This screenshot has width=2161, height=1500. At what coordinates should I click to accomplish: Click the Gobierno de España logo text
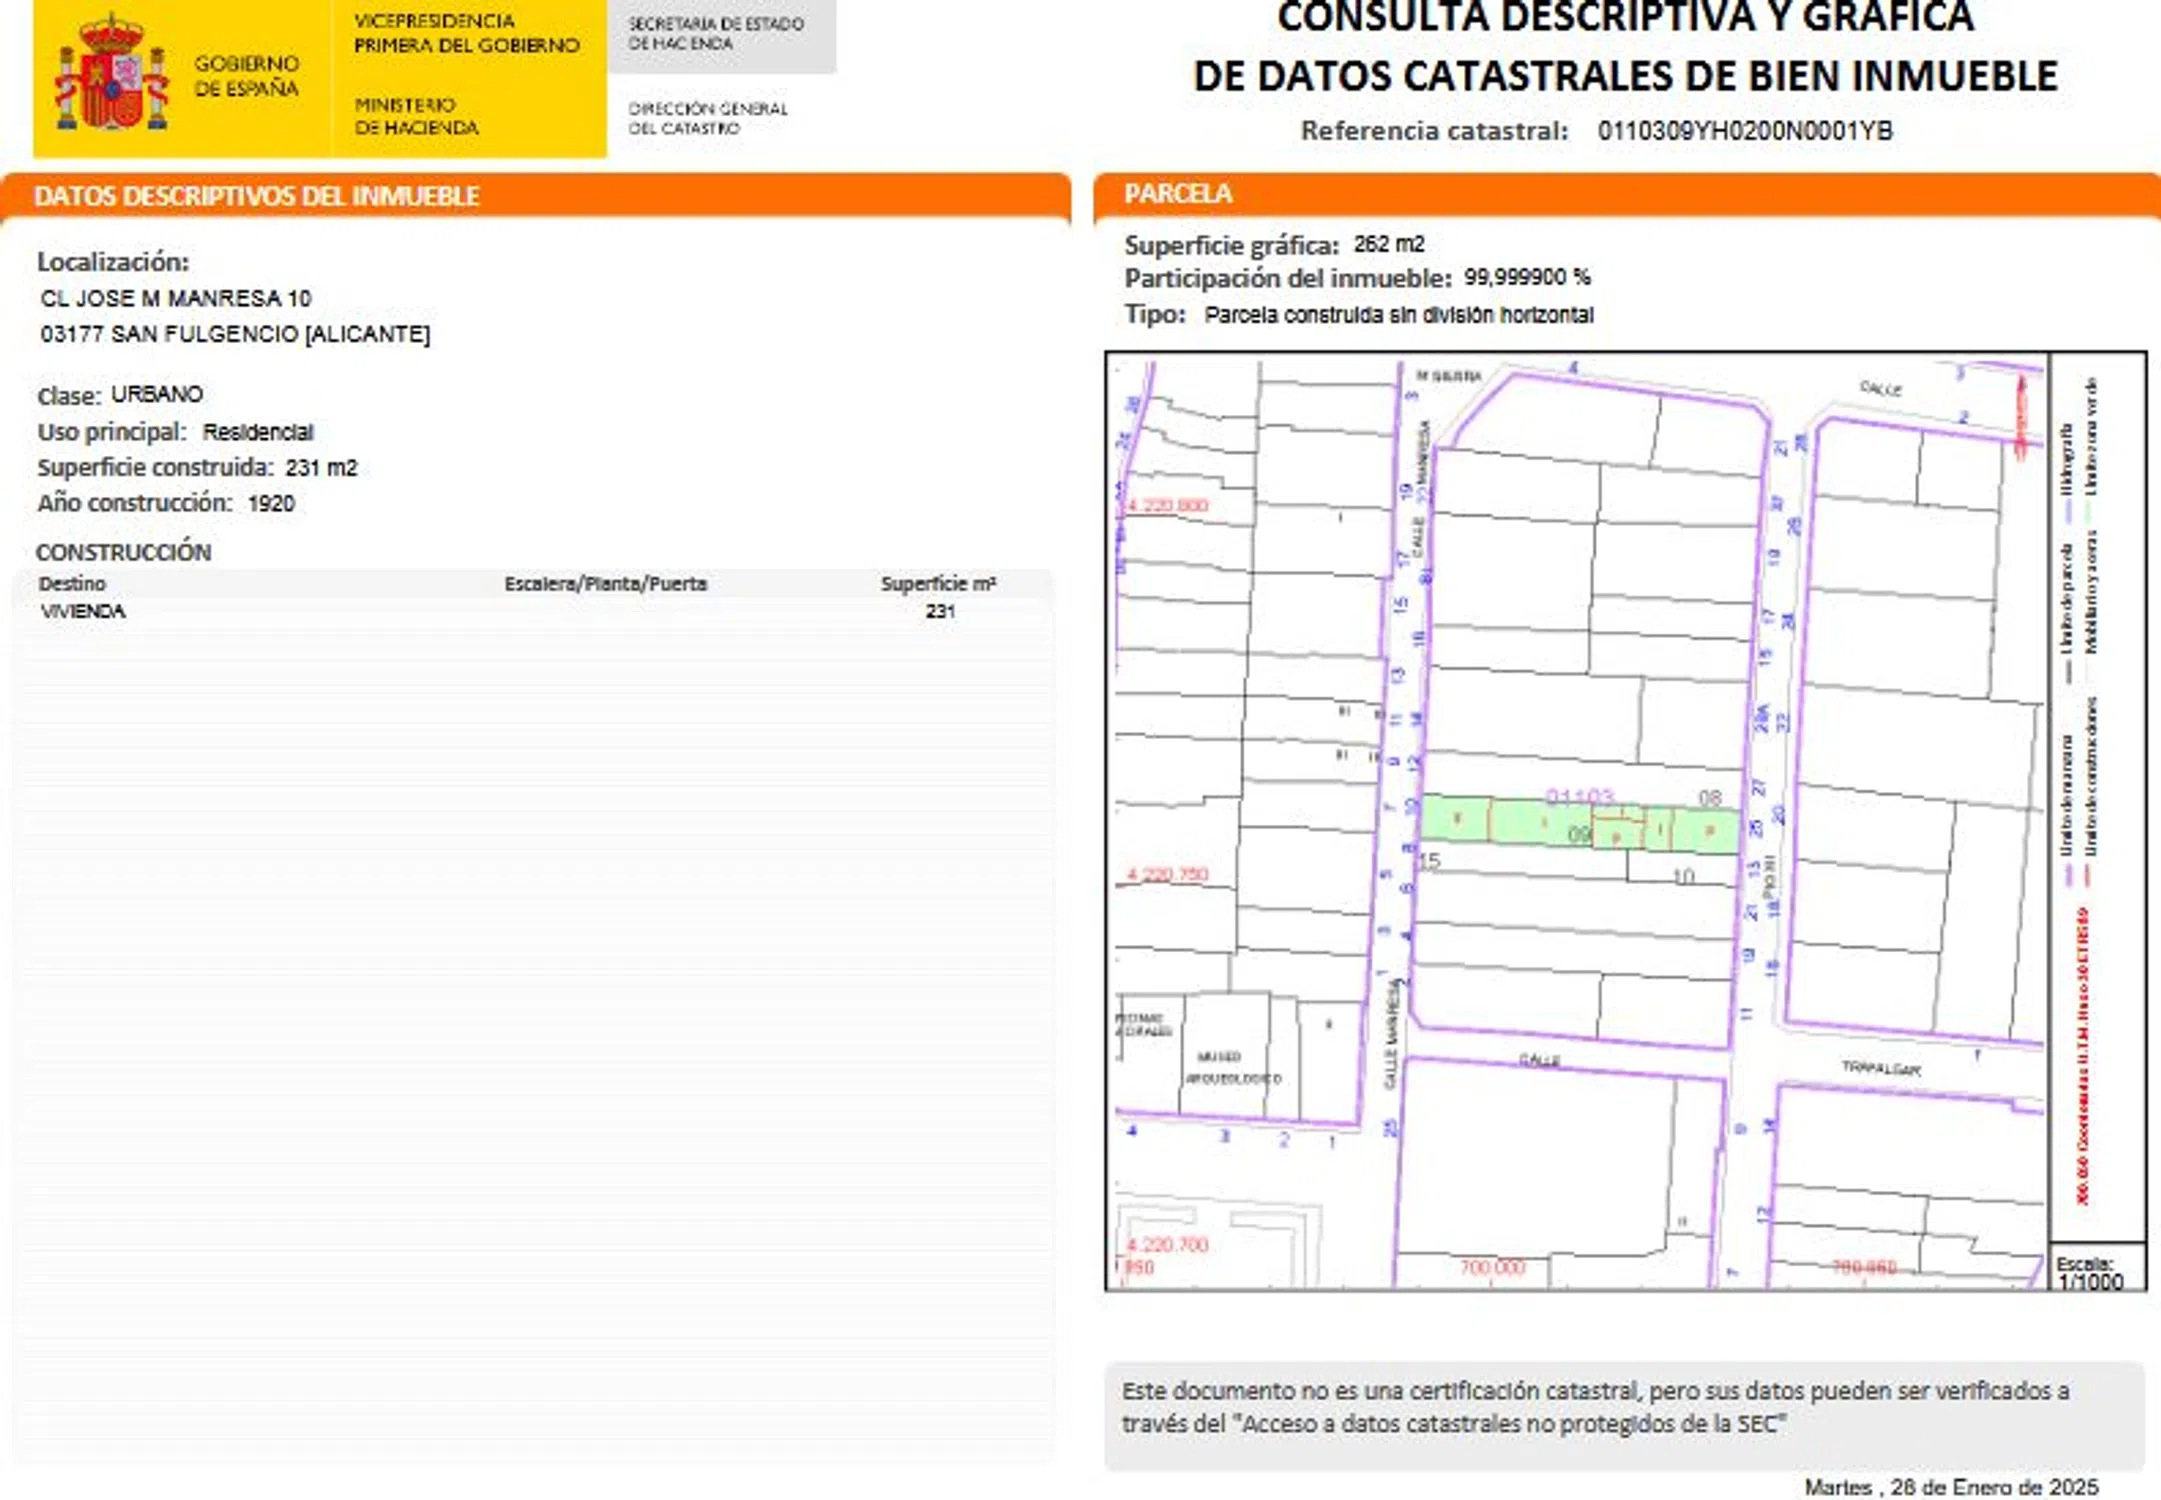246,76
